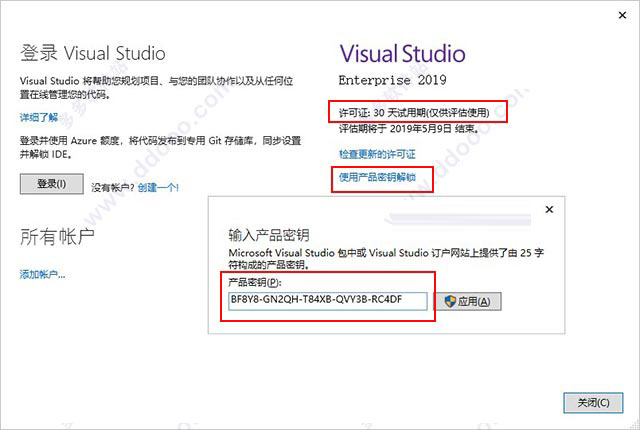Screen dimensions: 640x430
Task: Click the 评估期将于 2019年5月9日 结束 text
Action: tap(409, 129)
